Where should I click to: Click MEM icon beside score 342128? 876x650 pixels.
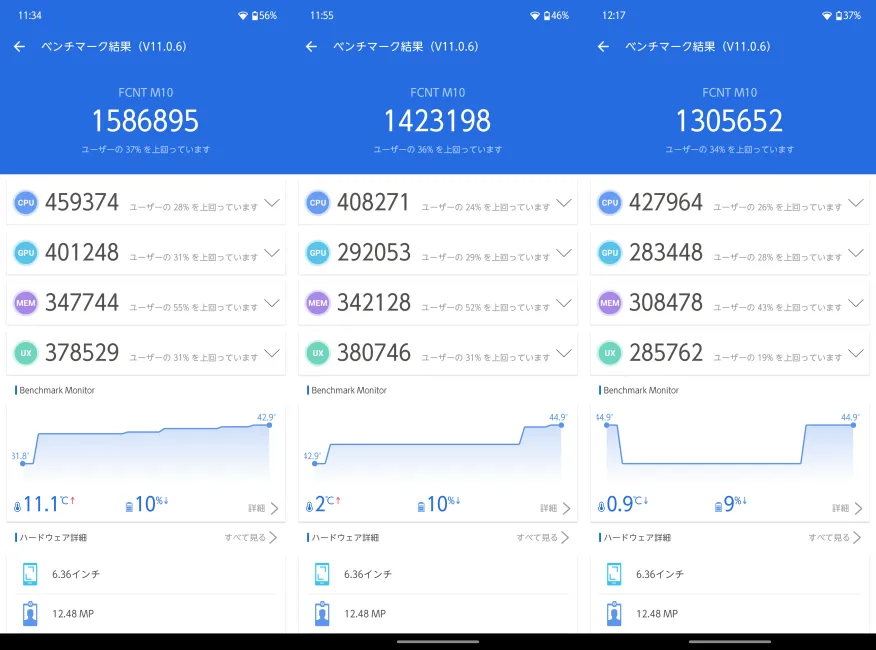(318, 303)
